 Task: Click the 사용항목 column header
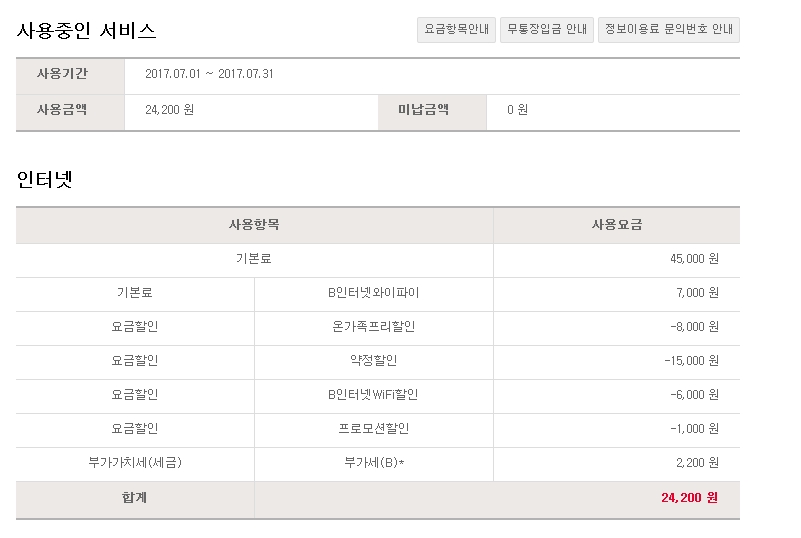(254, 225)
